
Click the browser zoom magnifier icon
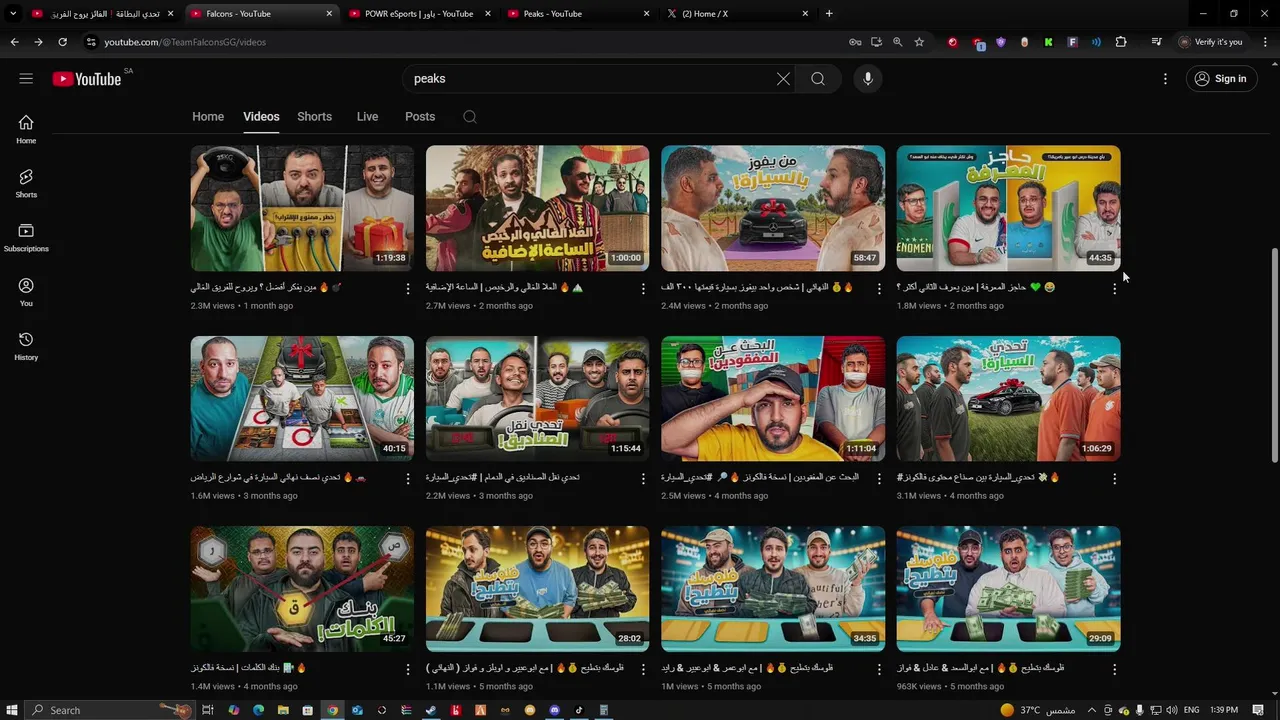[897, 42]
